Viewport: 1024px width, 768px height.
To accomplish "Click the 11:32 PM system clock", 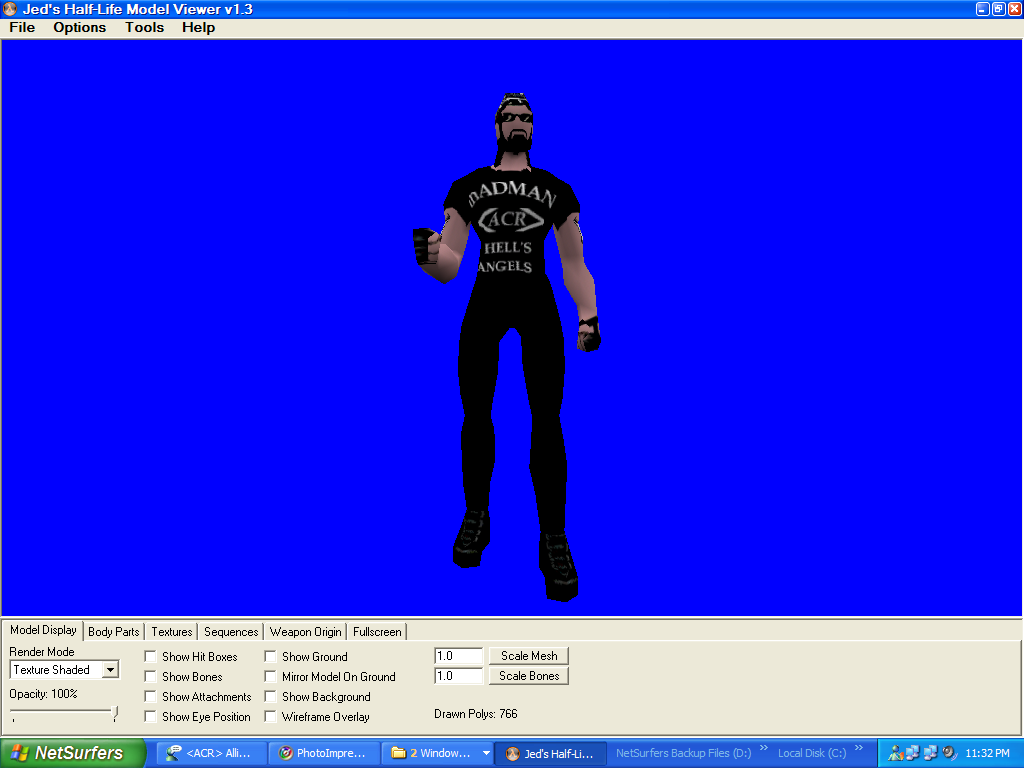I will pyautogui.click(x=987, y=753).
